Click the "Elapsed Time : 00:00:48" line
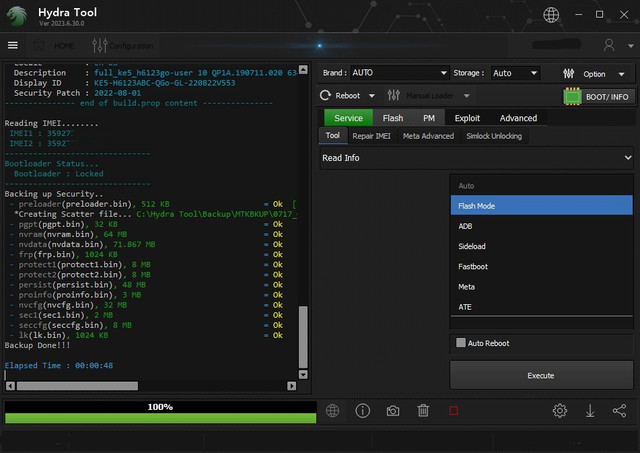This screenshot has height=453, width=640. click(x=59, y=365)
